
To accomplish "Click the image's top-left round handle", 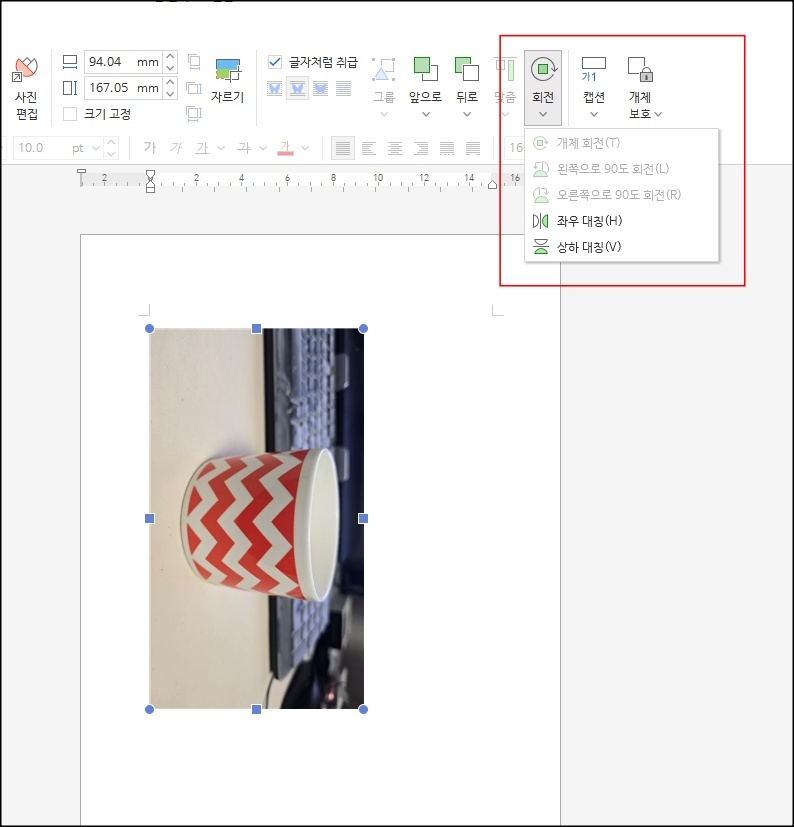I will 149,329.
